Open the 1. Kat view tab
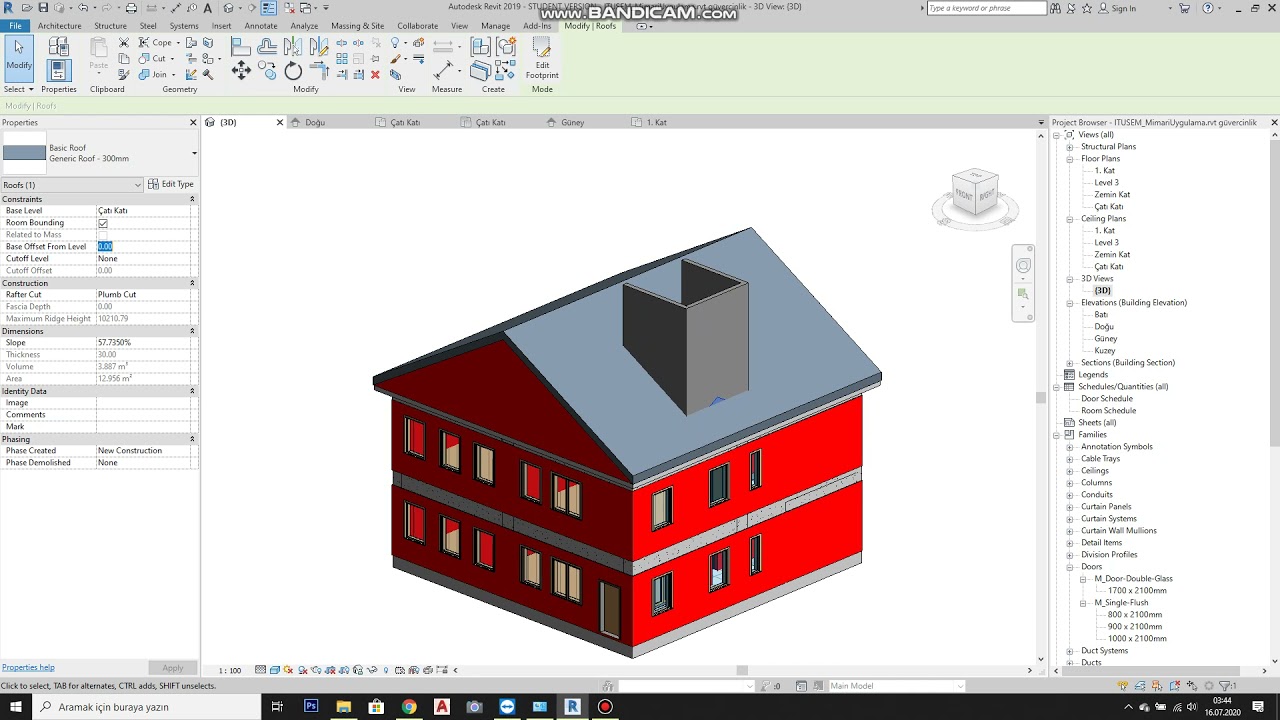The image size is (1280, 720). 656,122
